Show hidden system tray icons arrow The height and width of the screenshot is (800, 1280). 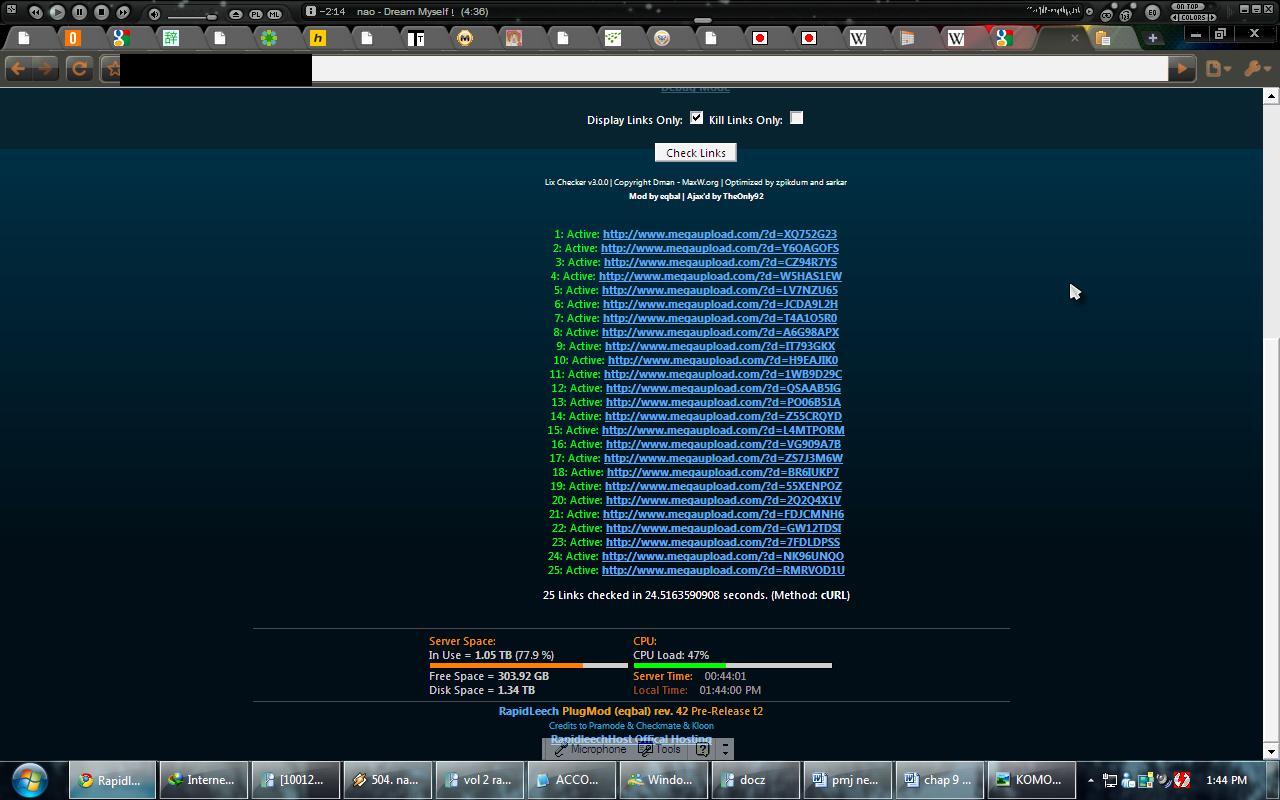[x=1090, y=780]
